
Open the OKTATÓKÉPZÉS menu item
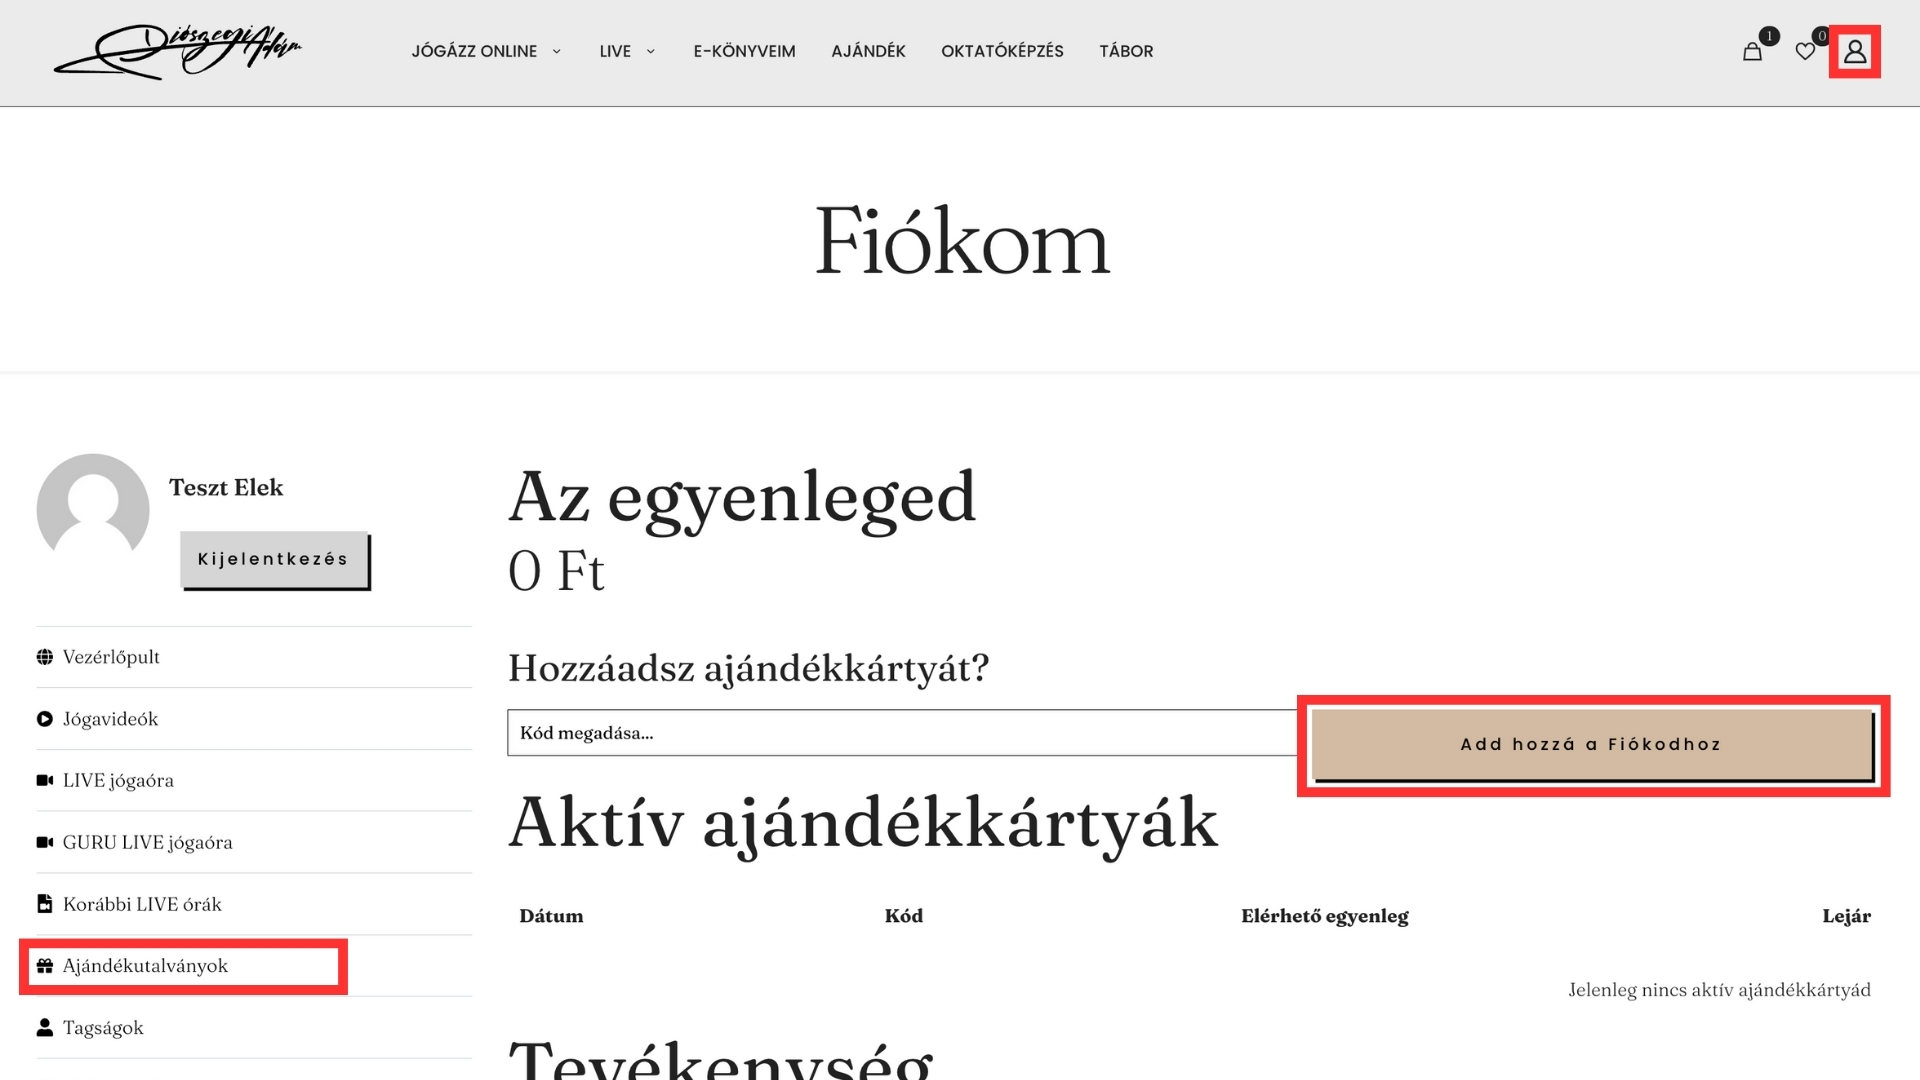[x=1002, y=51]
